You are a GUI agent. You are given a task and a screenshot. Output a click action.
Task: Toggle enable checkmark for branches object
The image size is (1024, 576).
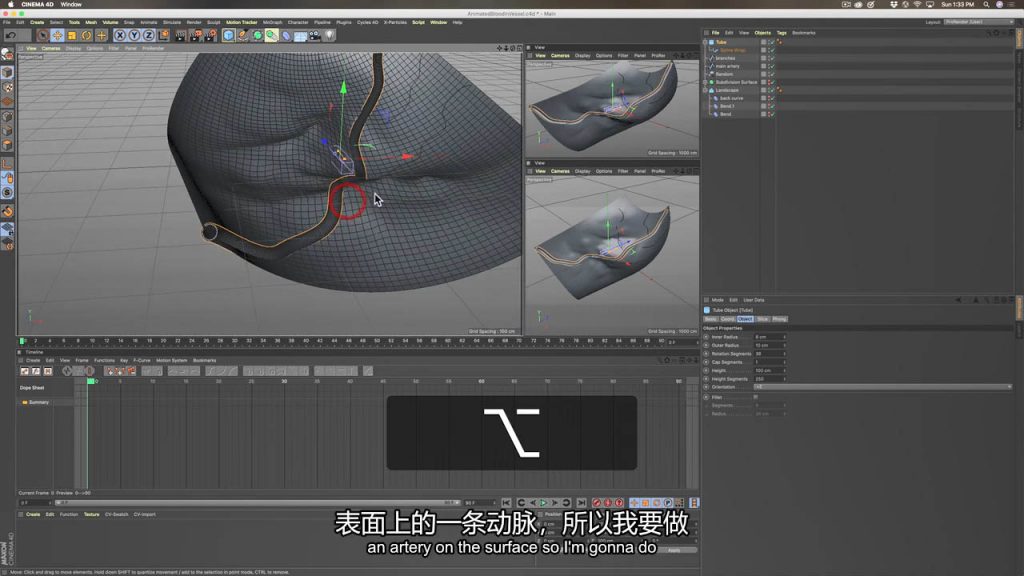coord(771,58)
